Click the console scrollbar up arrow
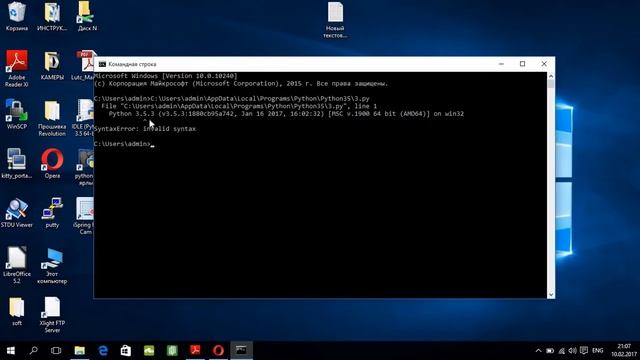Viewport: 640px width, 360px height. [551, 76]
